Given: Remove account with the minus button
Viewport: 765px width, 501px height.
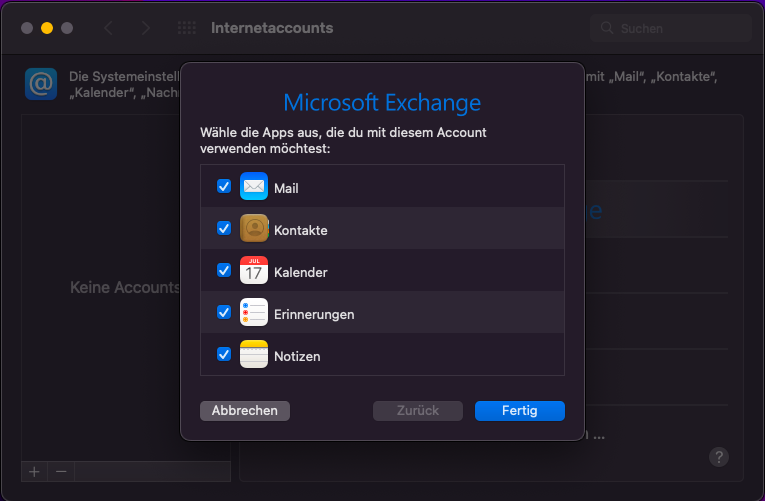Looking at the screenshot, I should 61,472.
